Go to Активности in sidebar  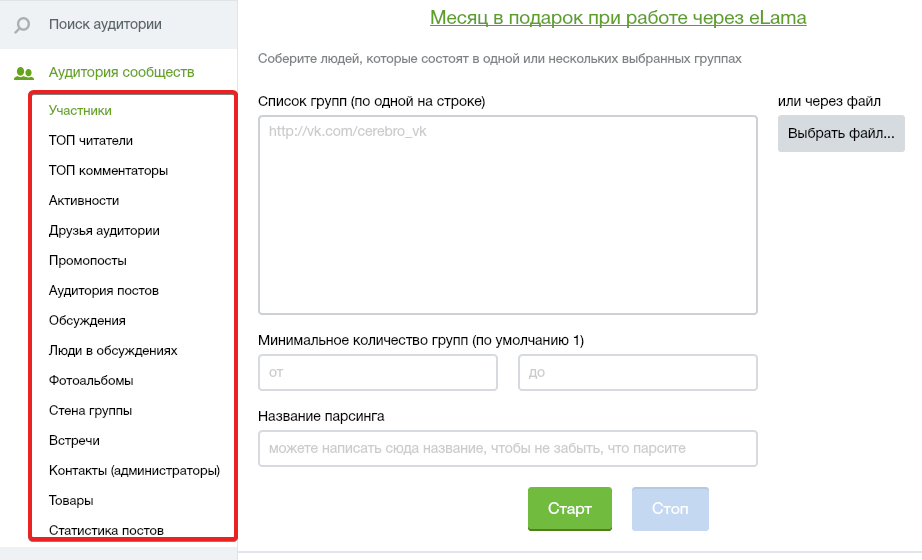coord(83,201)
